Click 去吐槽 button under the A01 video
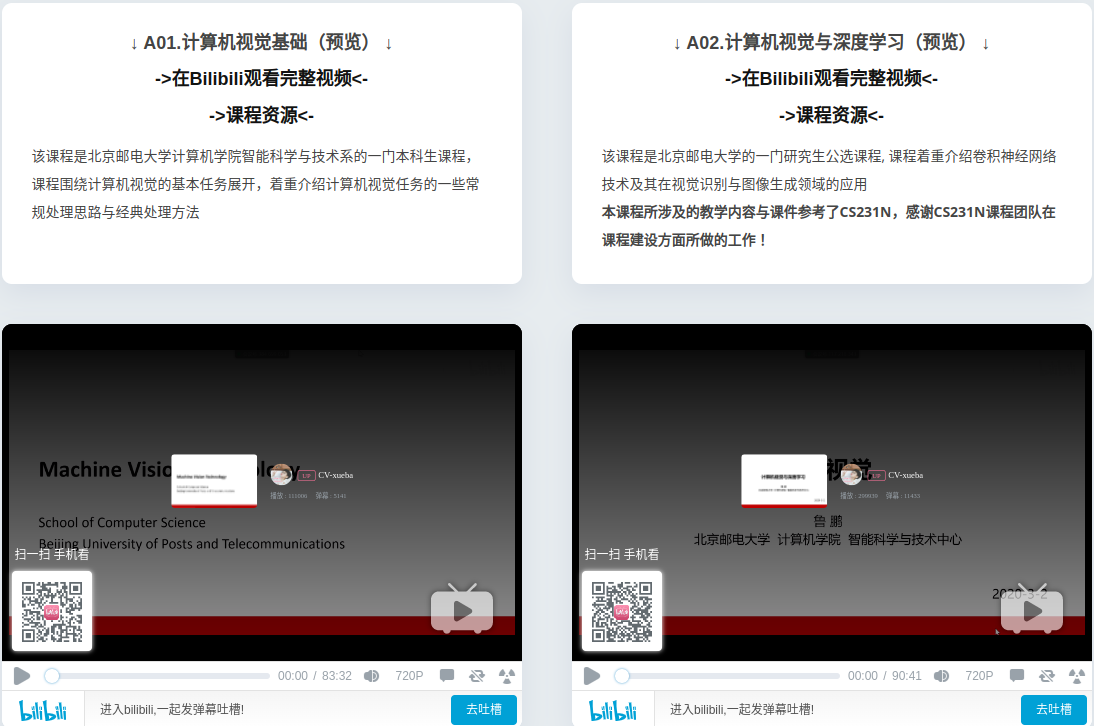 click(x=484, y=709)
